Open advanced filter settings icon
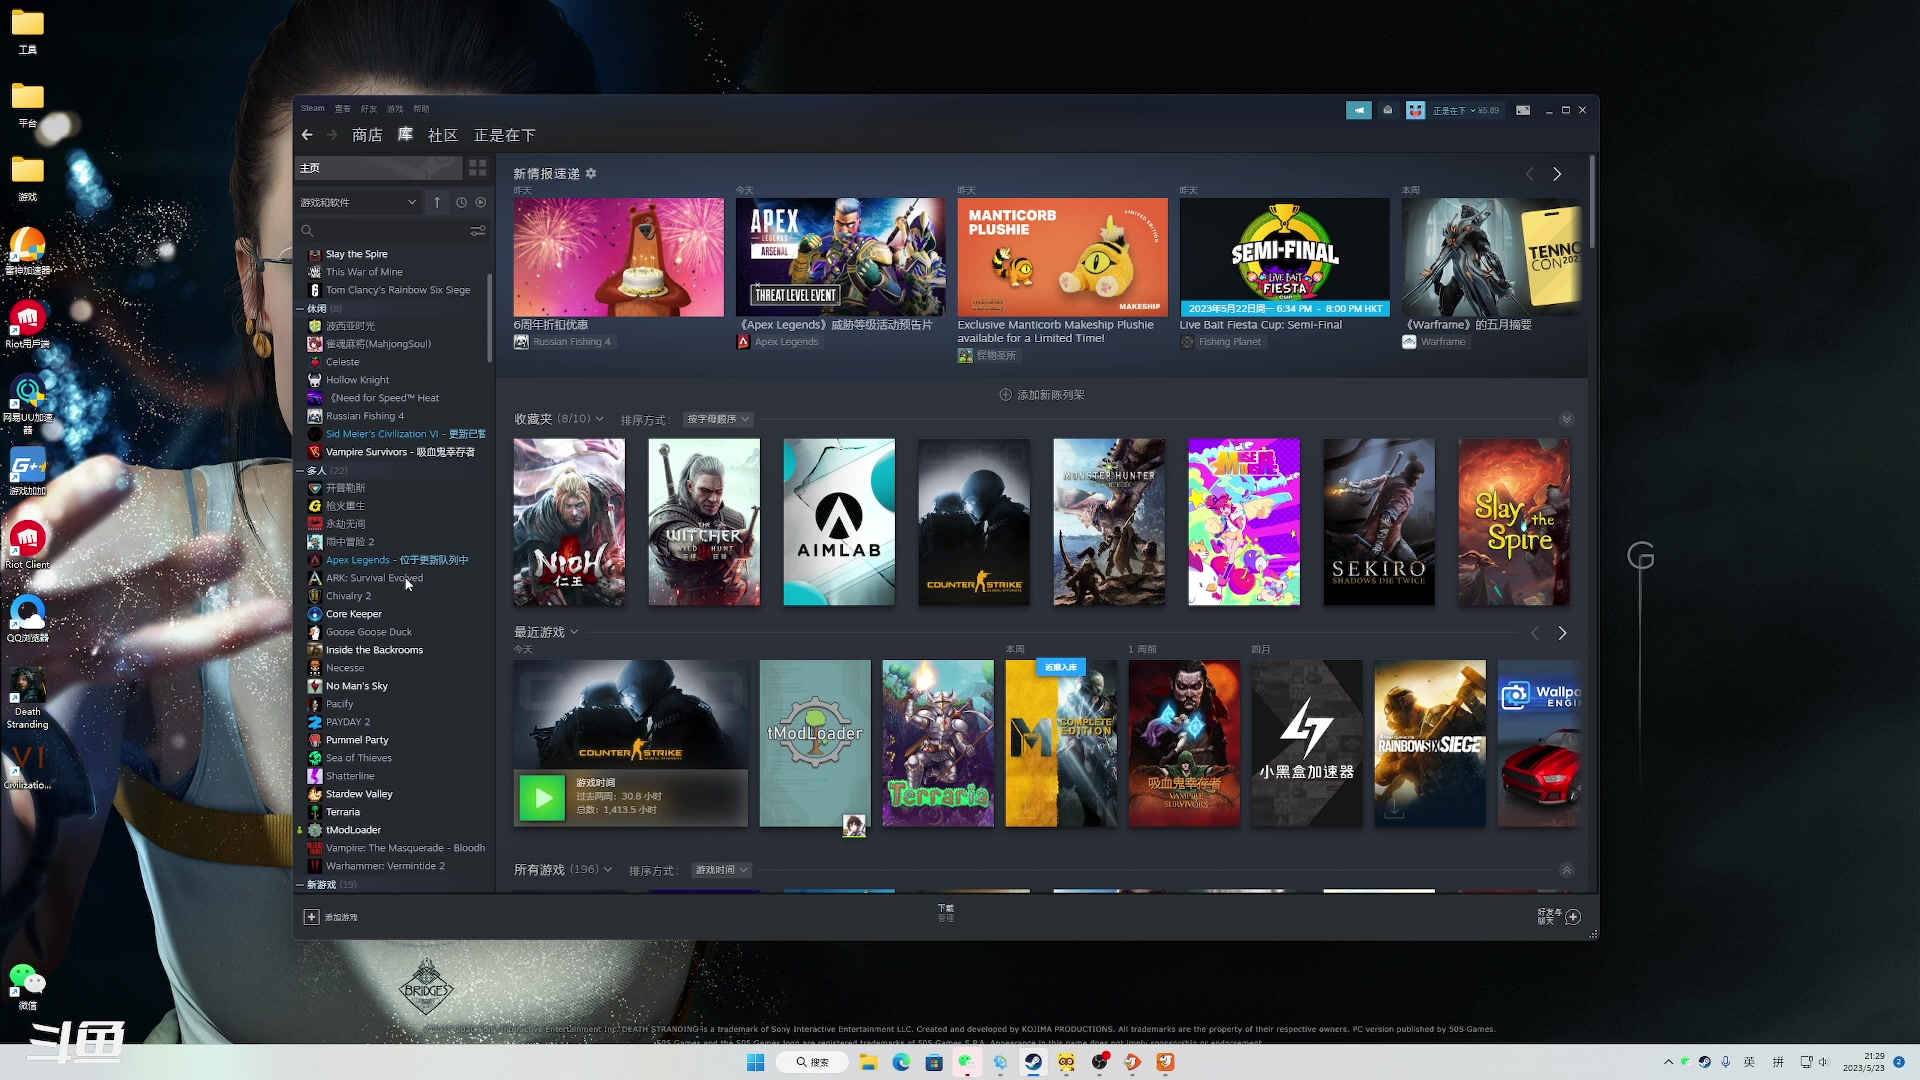The height and width of the screenshot is (1080, 1920). (478, 231)
